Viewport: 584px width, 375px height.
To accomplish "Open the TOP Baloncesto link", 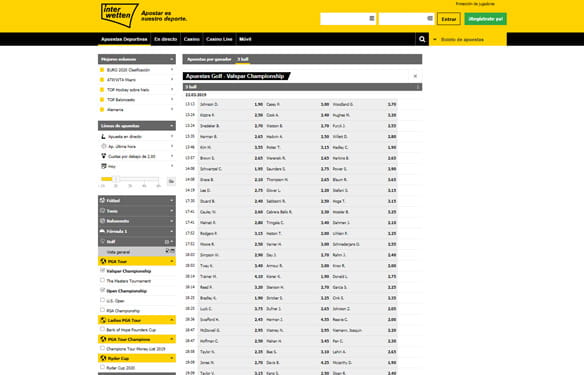I will [121, 99].
